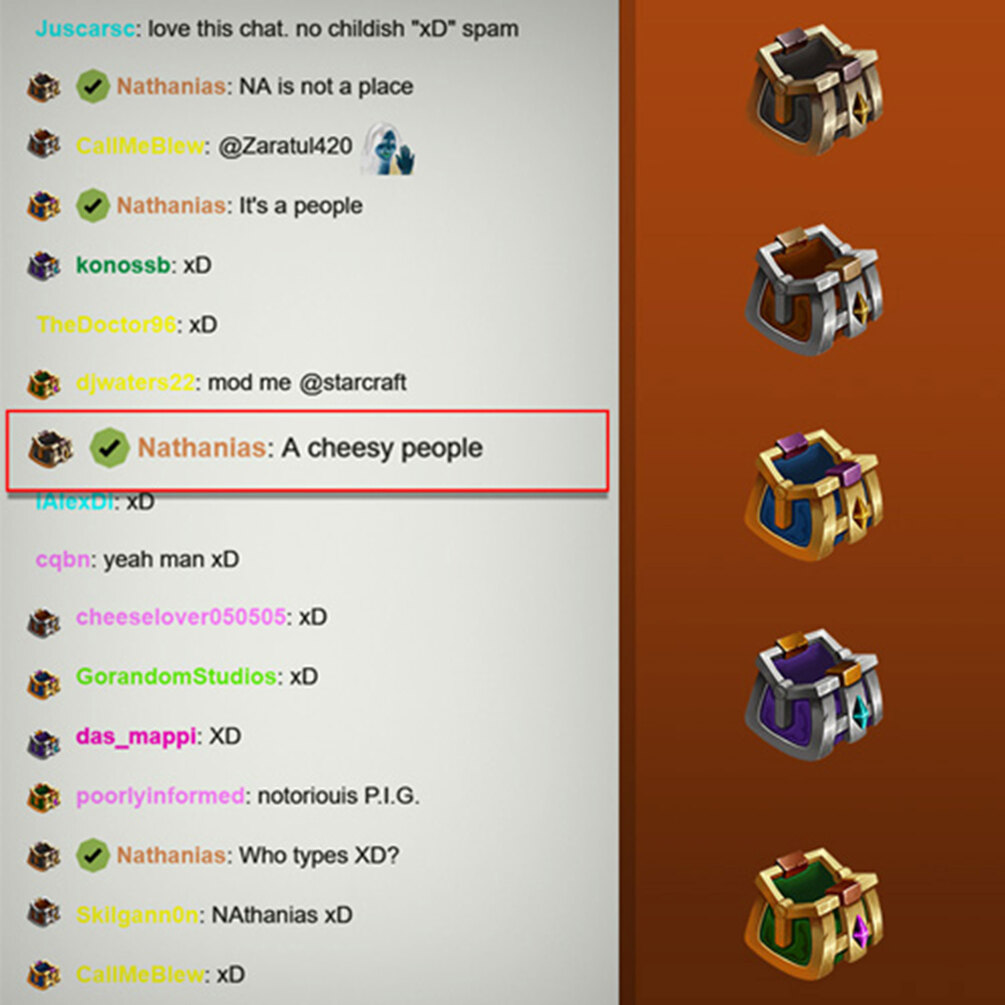Open poorlyinformed's user profile
Screen dimensions: 1005x1005
pyautogui.click(x=160, y=796)
